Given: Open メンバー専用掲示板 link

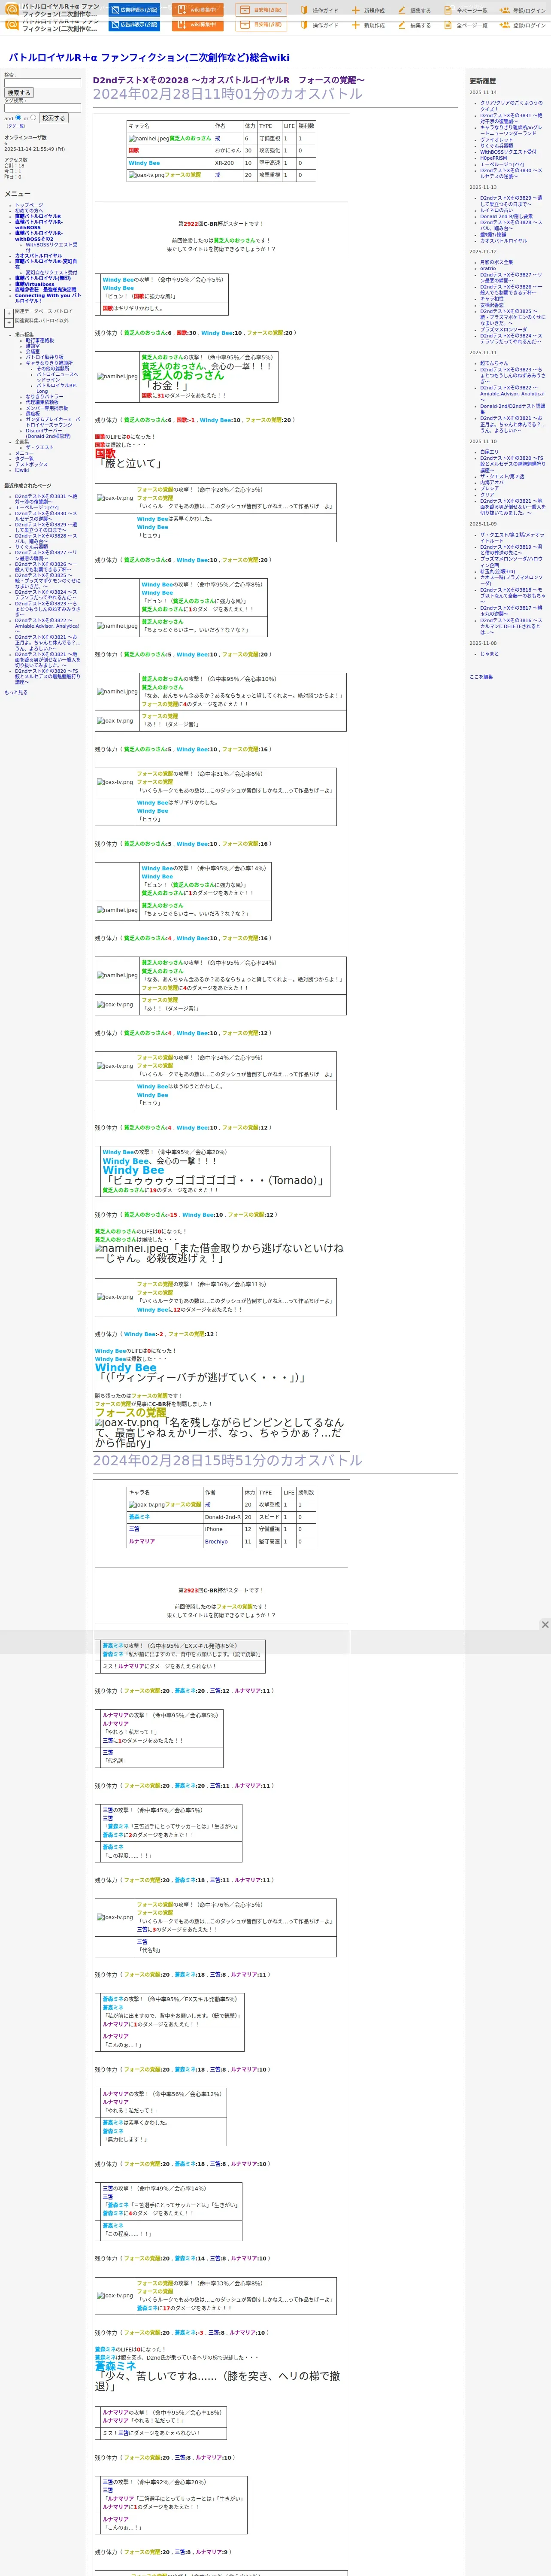Looking at the screenshot, I should [47, 408].
